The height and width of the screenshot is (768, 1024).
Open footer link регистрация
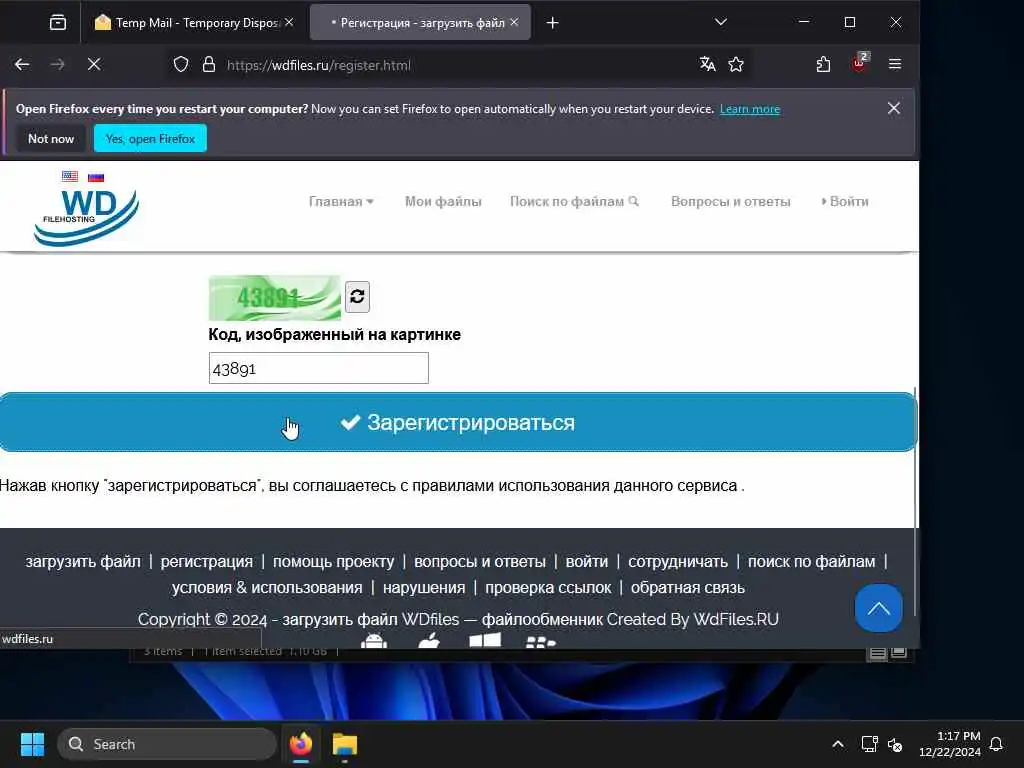[206, 562]
